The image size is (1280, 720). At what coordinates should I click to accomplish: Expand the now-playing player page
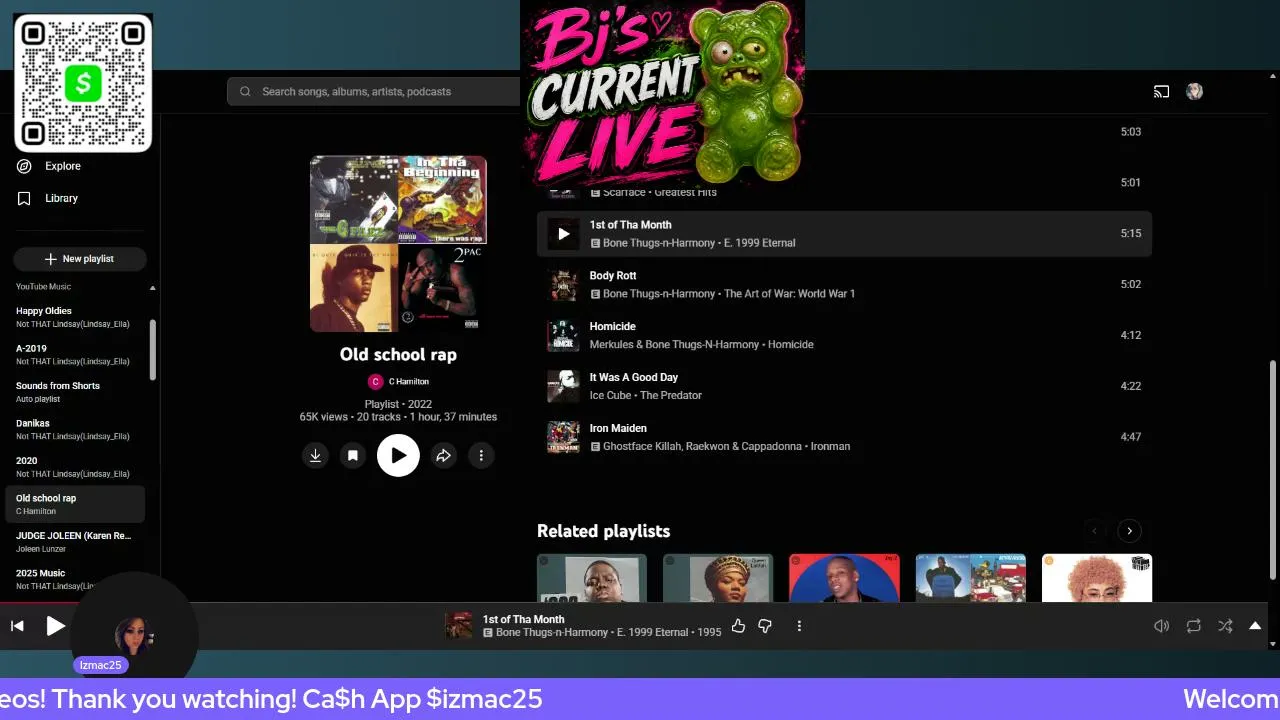1255,626
